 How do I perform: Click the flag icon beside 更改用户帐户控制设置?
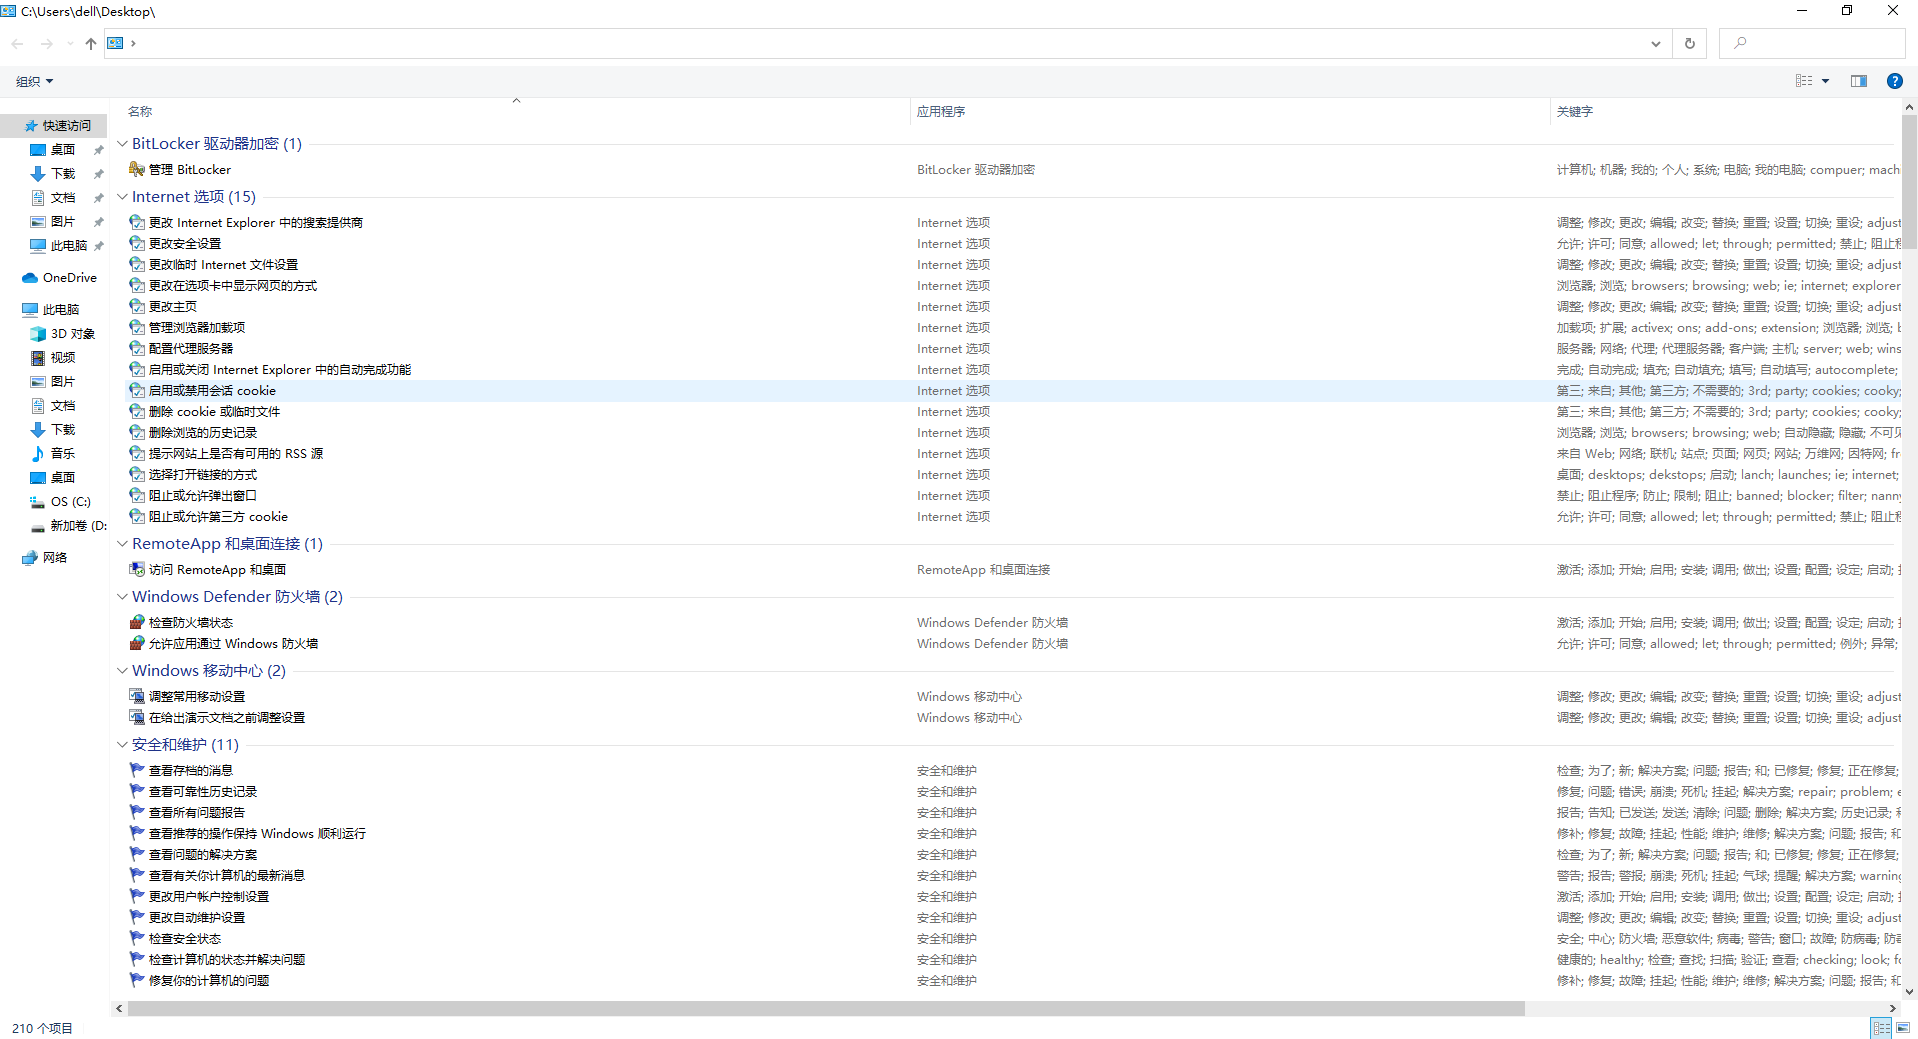click(137, 896)
